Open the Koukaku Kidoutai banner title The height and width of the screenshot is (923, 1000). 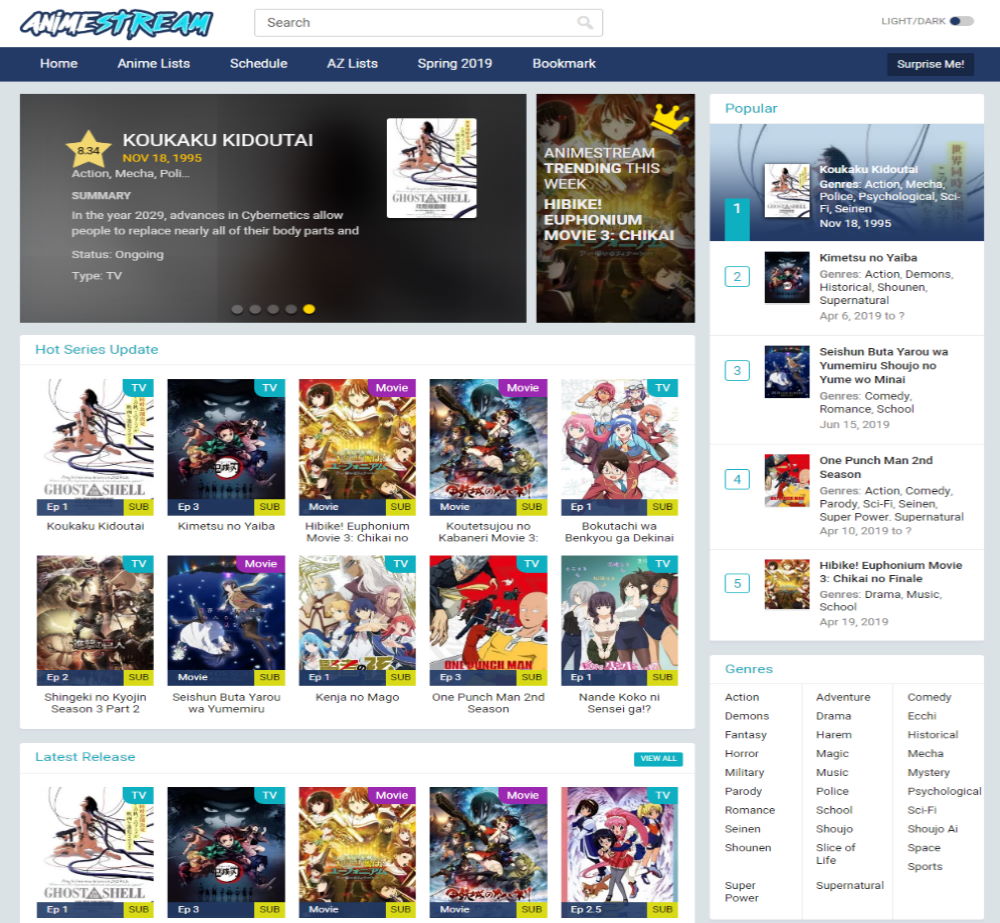(217, 140)
